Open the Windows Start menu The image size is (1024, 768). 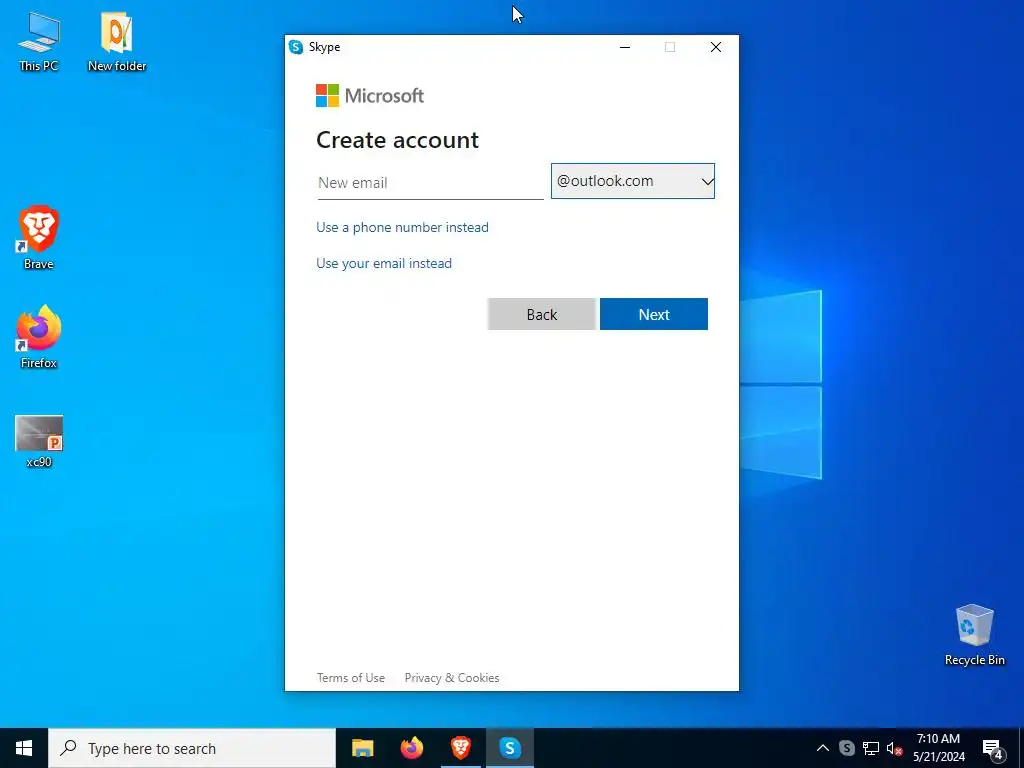24,748
